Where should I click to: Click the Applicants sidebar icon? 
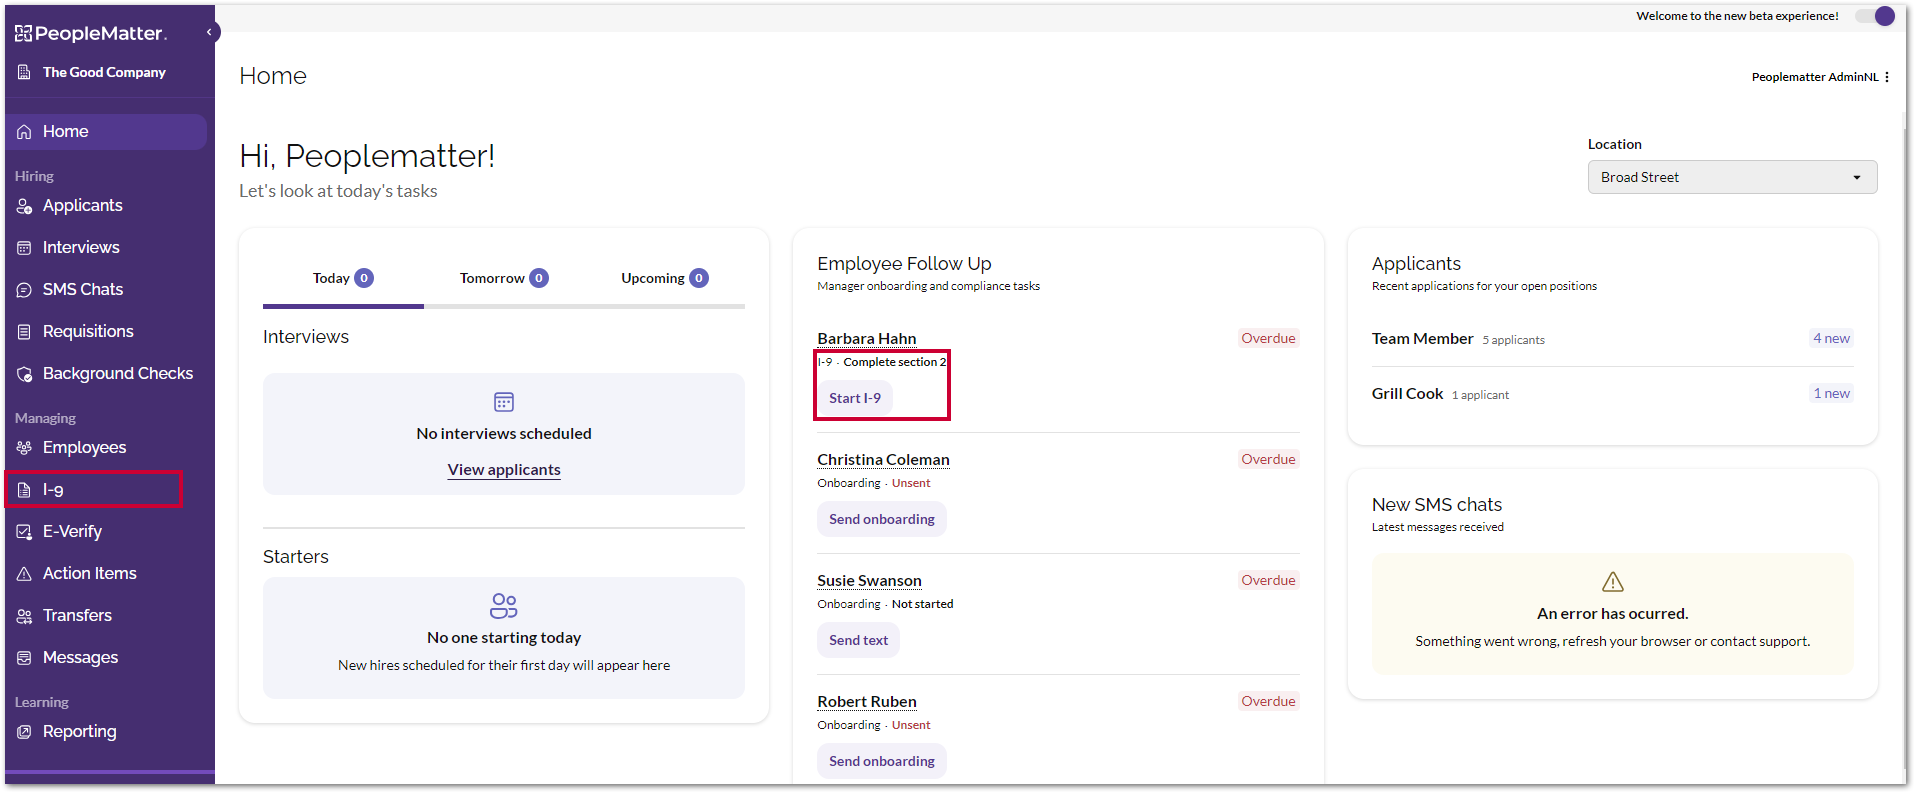[24, 206]
